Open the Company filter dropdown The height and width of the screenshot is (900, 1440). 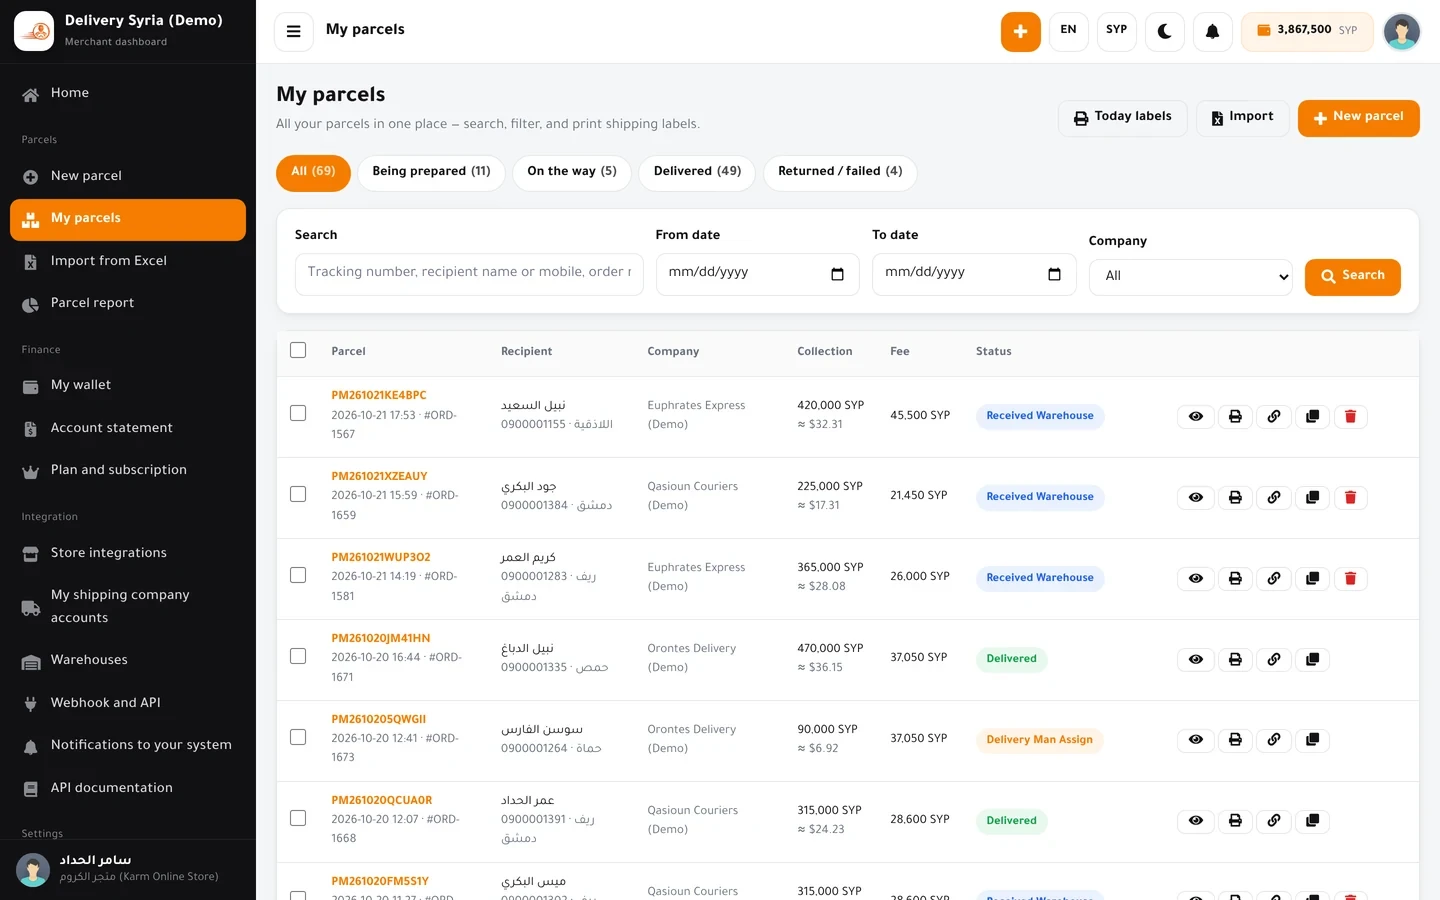[x=1191, y=277]
